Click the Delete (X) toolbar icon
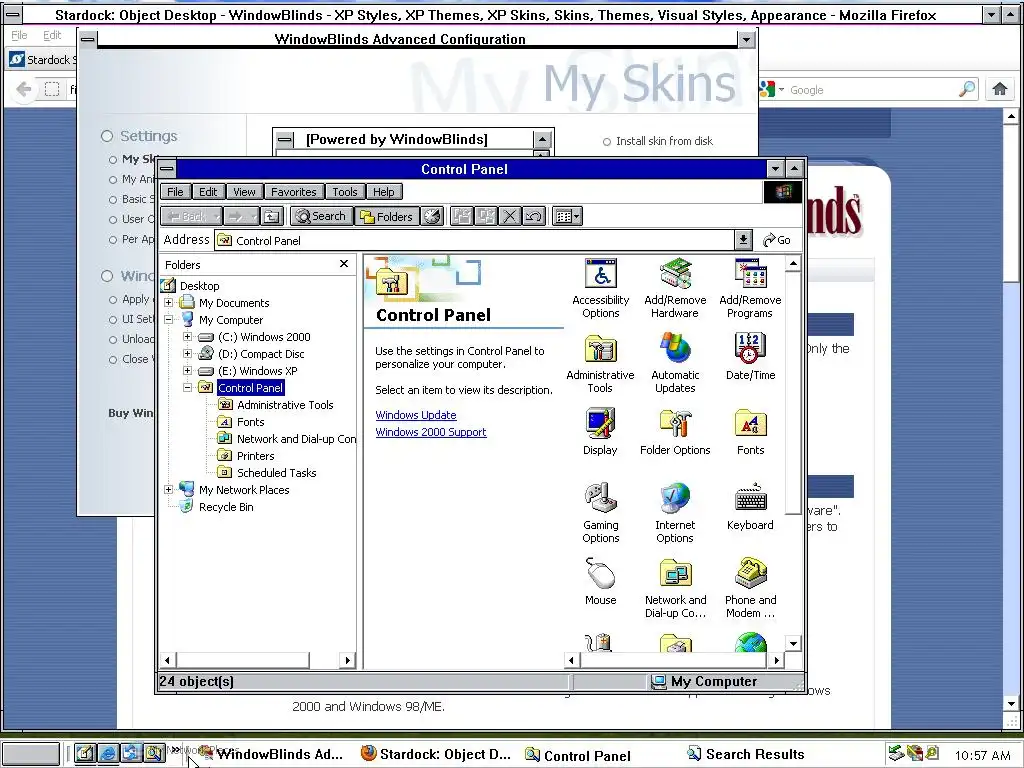 [x=510, y=216]
